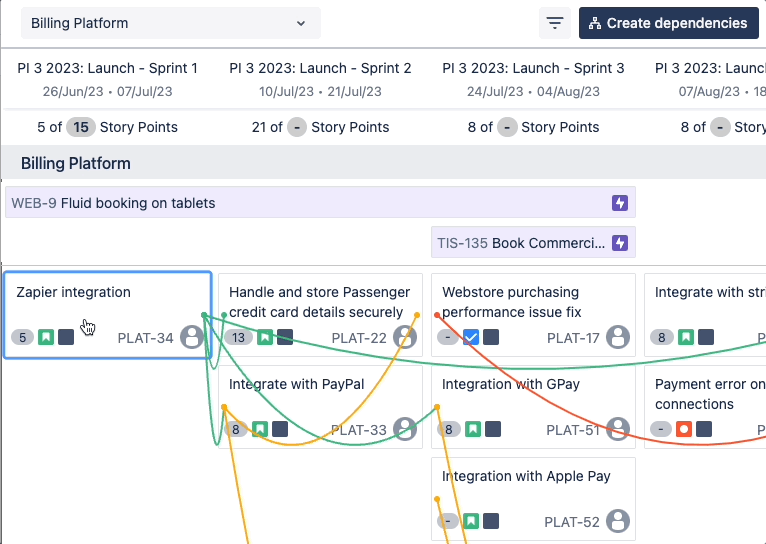Open the filter options icon

[554, 23]
